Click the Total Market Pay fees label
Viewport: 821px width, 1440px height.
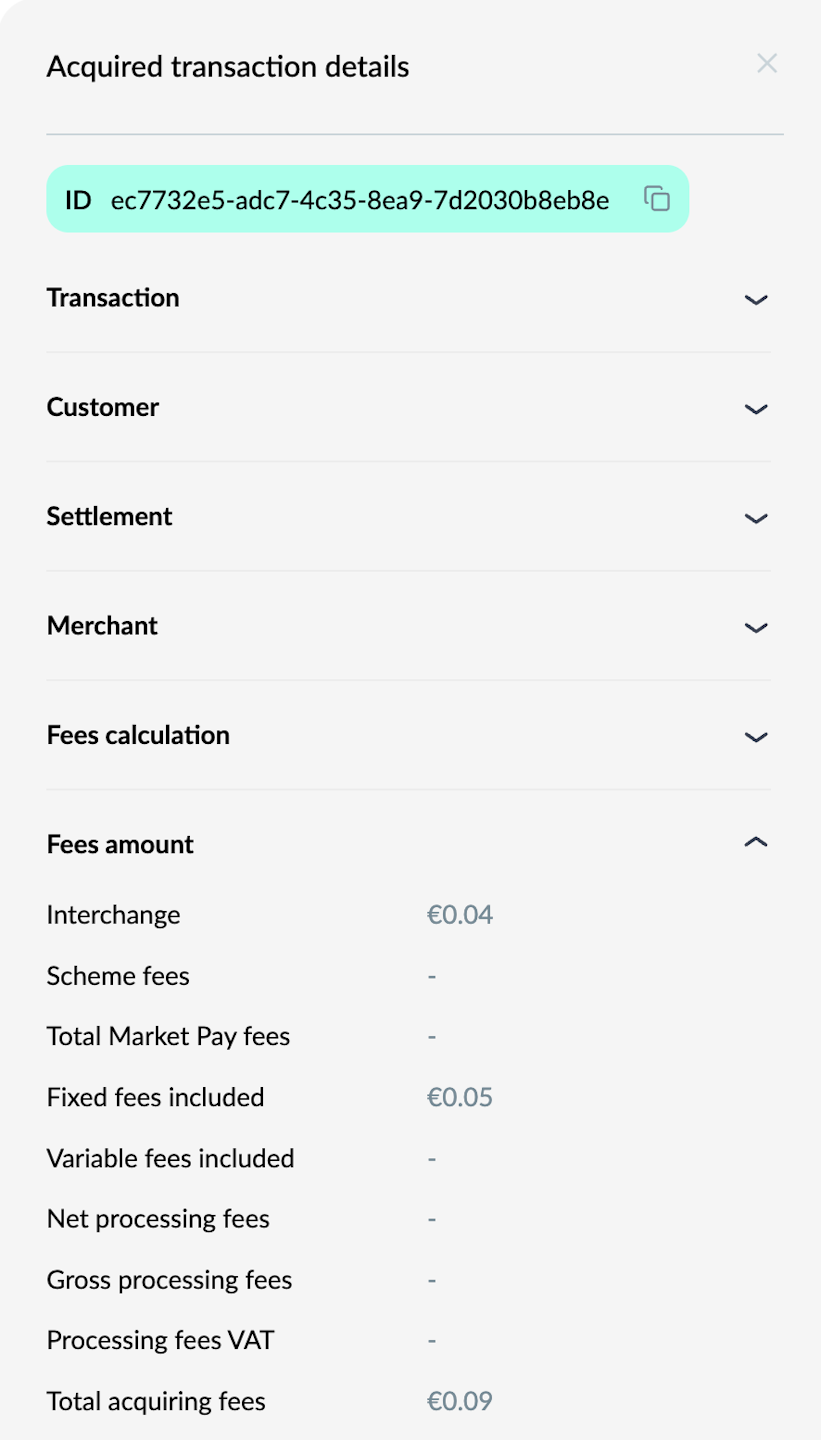(168, 1036)
